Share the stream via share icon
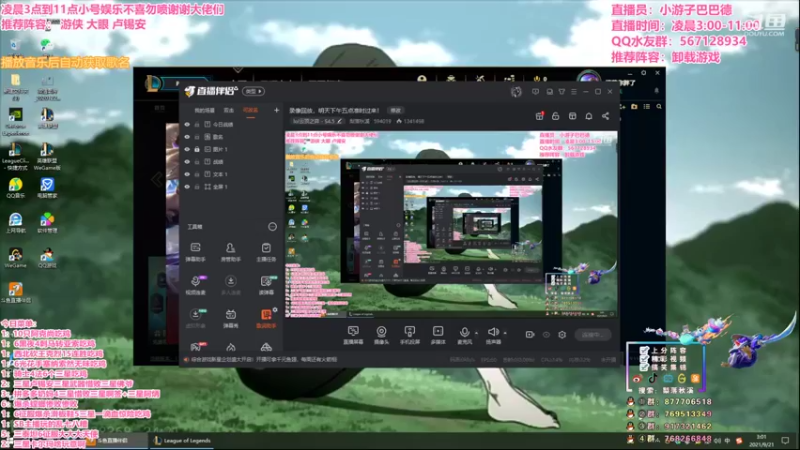This screenshot has height=450, width=800. point(606,116)
